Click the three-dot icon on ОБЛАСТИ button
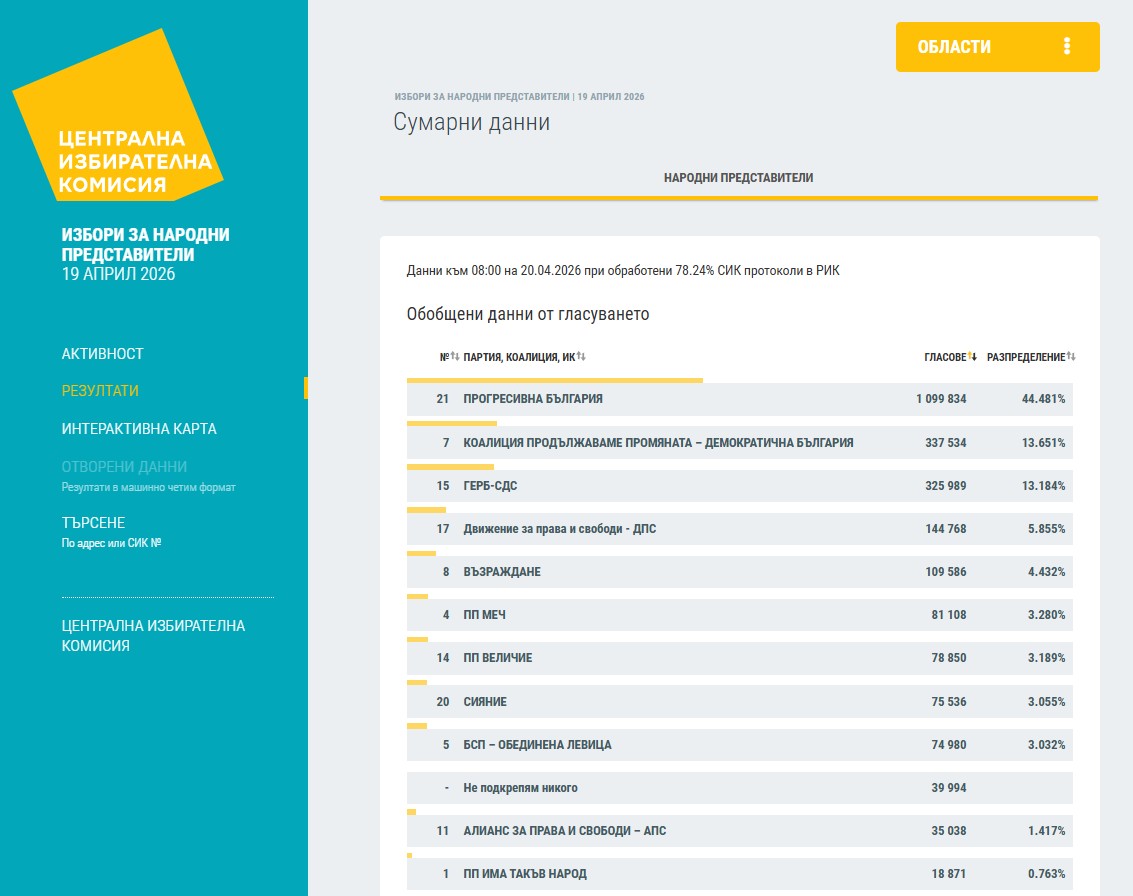This screenshot has height=896, width=1133. point(1067,46)
